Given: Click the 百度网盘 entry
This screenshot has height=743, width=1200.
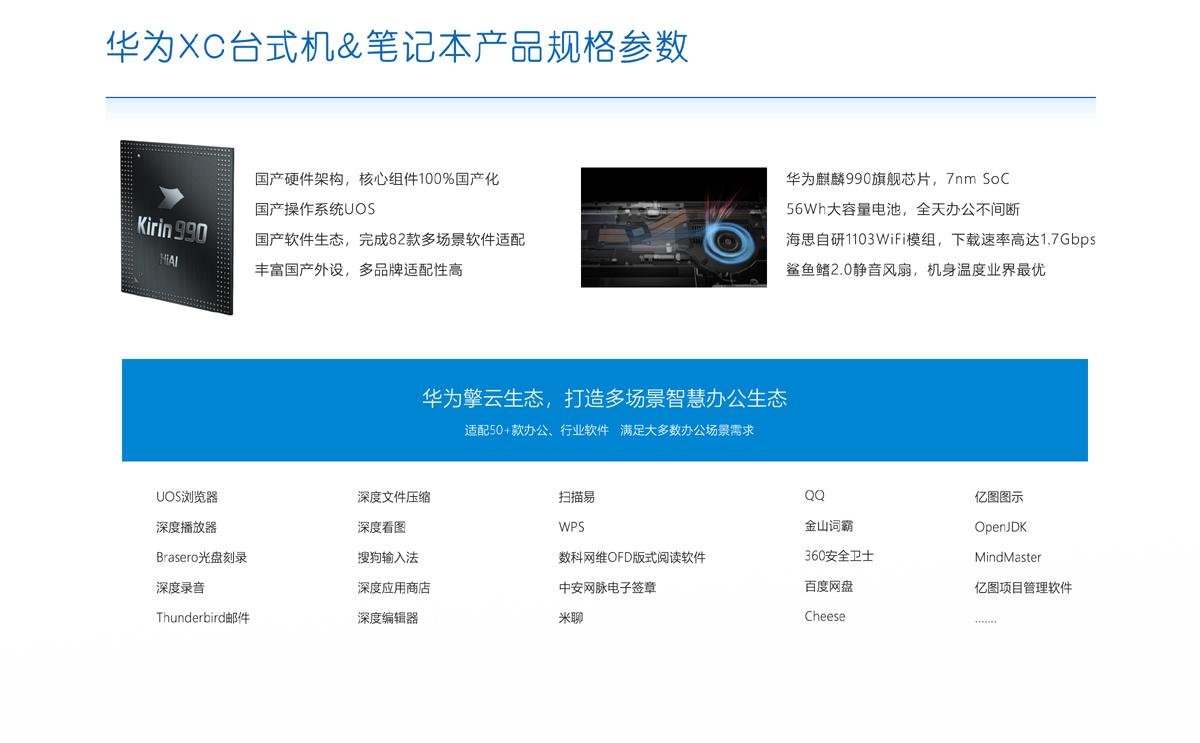Looking at the screenshot, I should pyautogui.click(x=829, y=586).
